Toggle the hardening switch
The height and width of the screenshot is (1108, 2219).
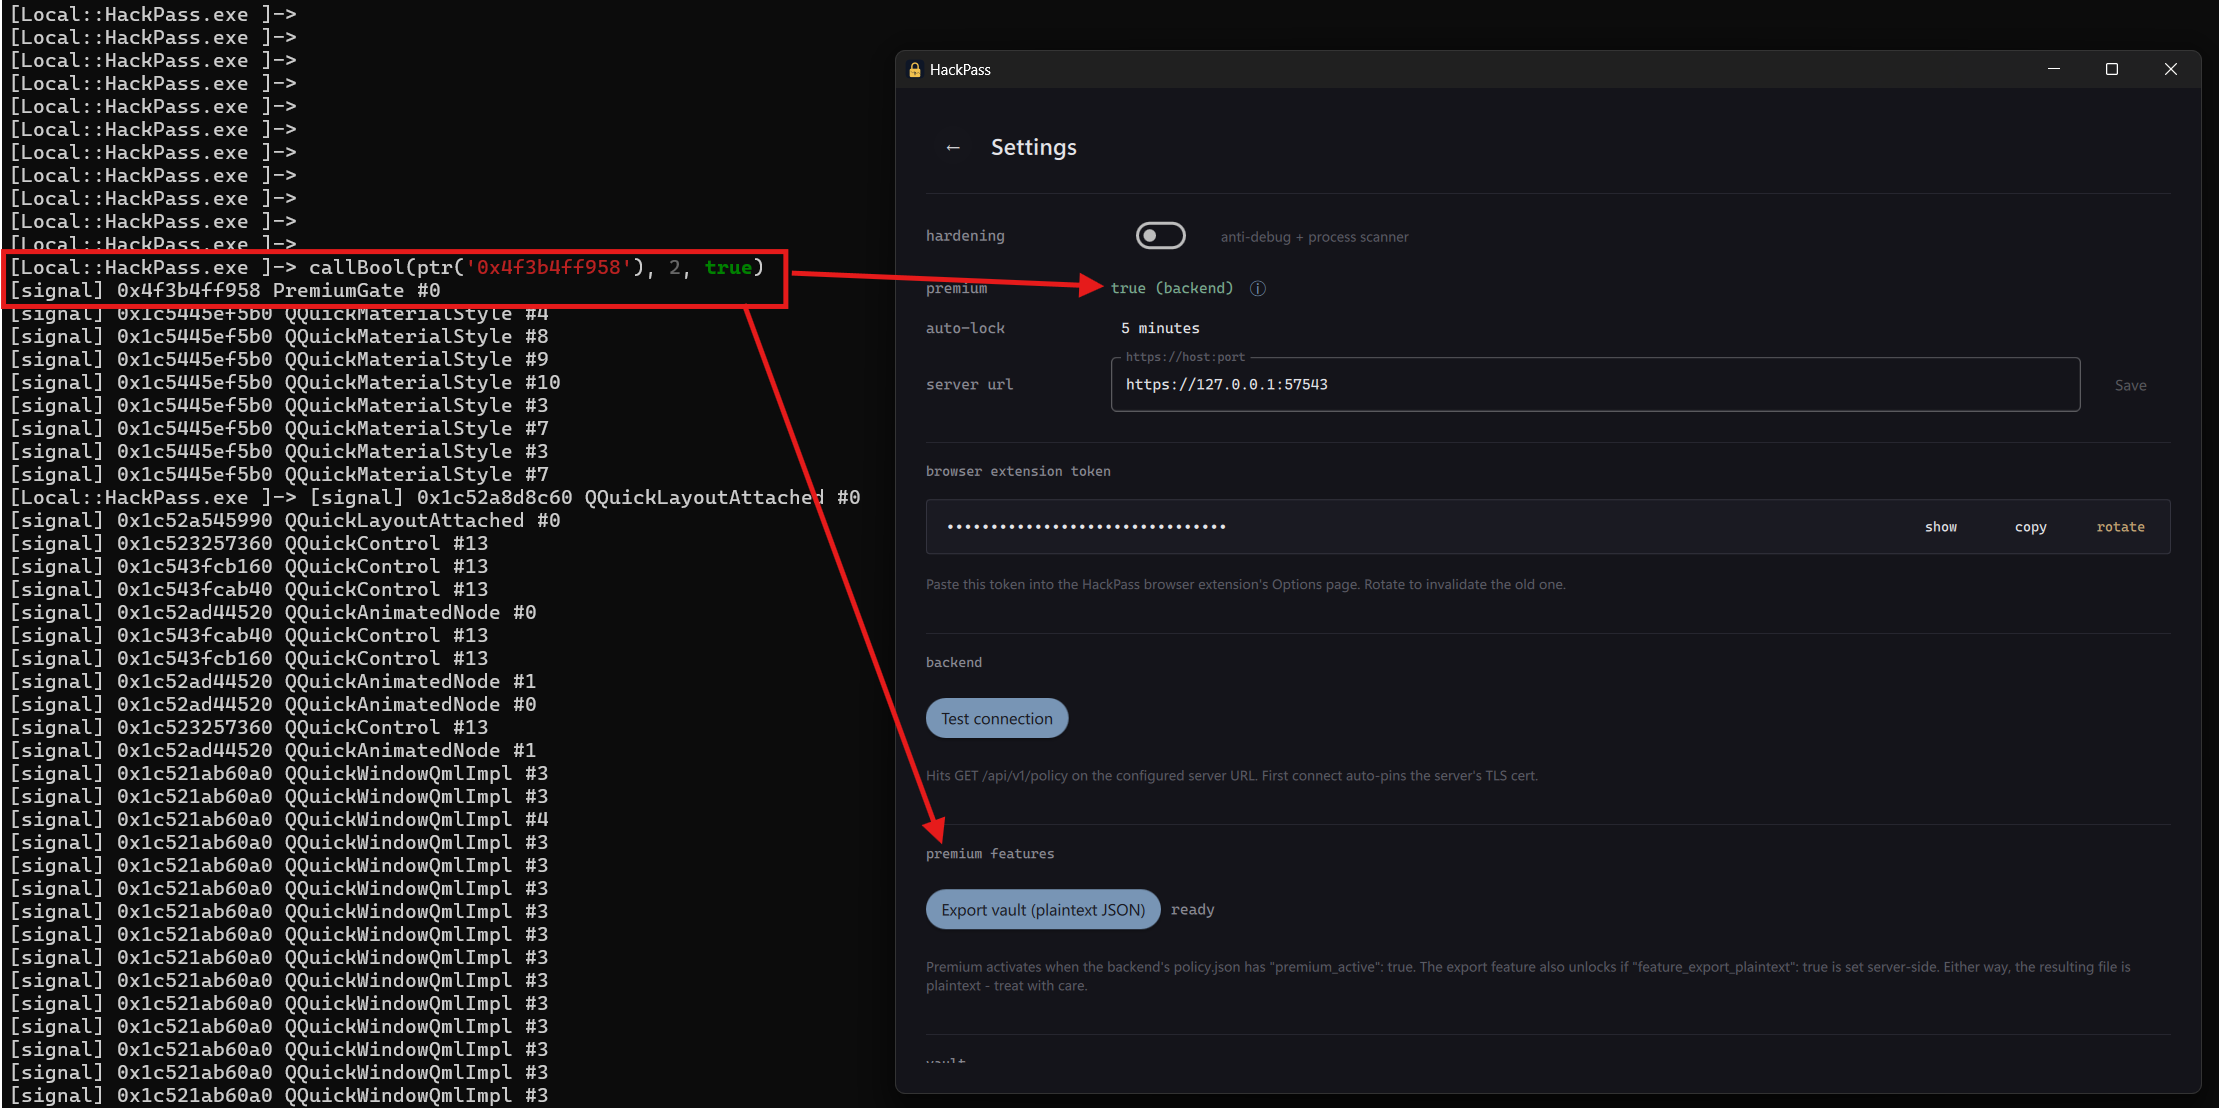(x=1160, y=236)
